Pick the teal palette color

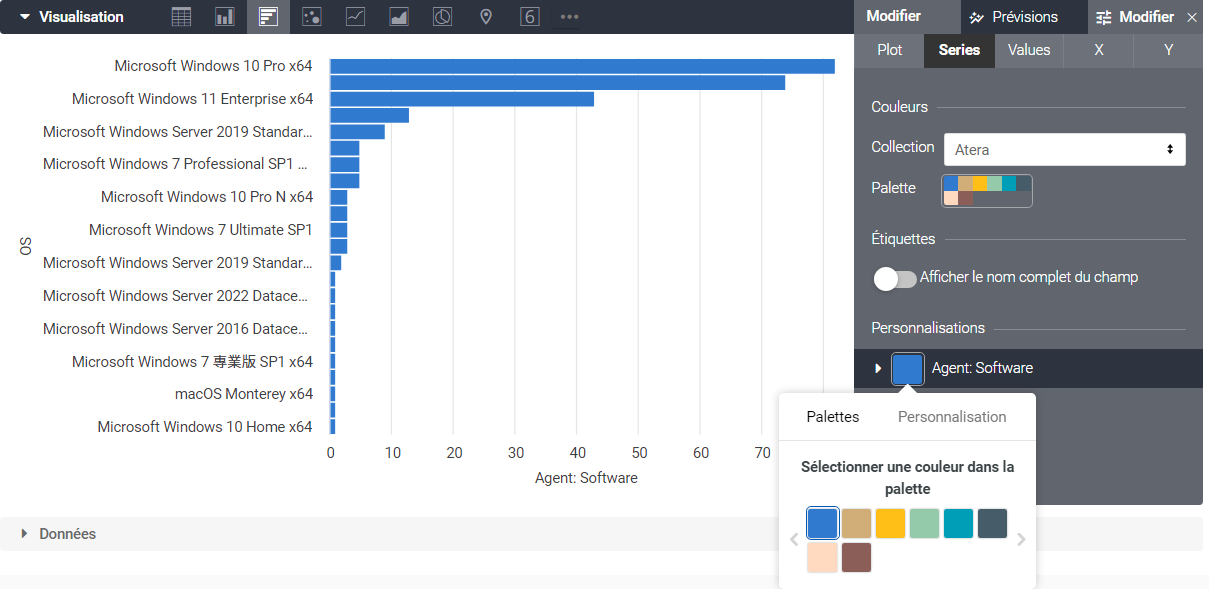click(958, 524)
